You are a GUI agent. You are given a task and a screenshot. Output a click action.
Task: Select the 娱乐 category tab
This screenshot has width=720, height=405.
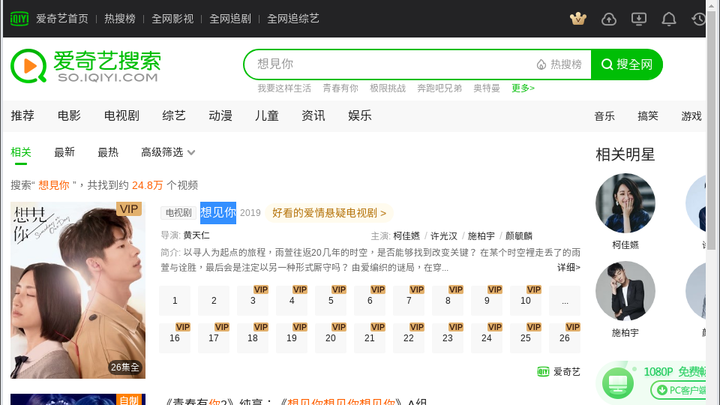tap(360, 116)
